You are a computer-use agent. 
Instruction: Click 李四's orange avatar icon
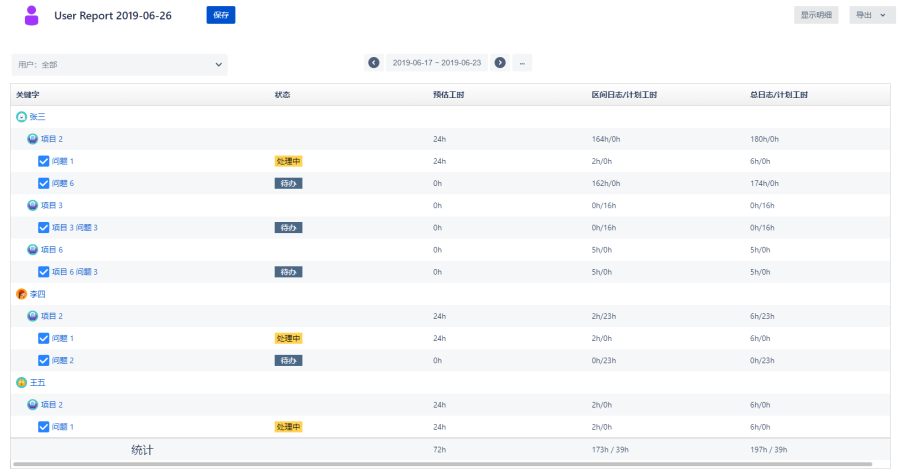21,294
